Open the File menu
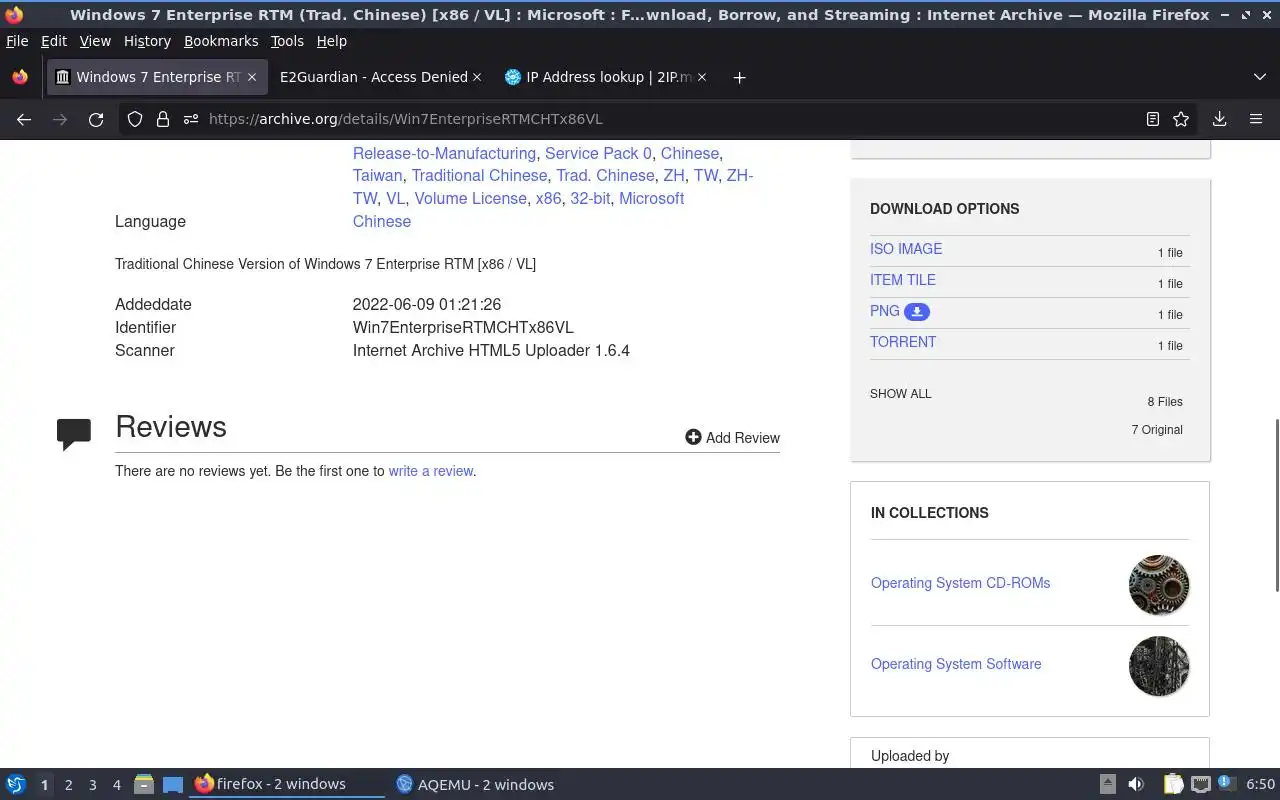This screenshot has height=800, width=1280. tap(17, 41)
